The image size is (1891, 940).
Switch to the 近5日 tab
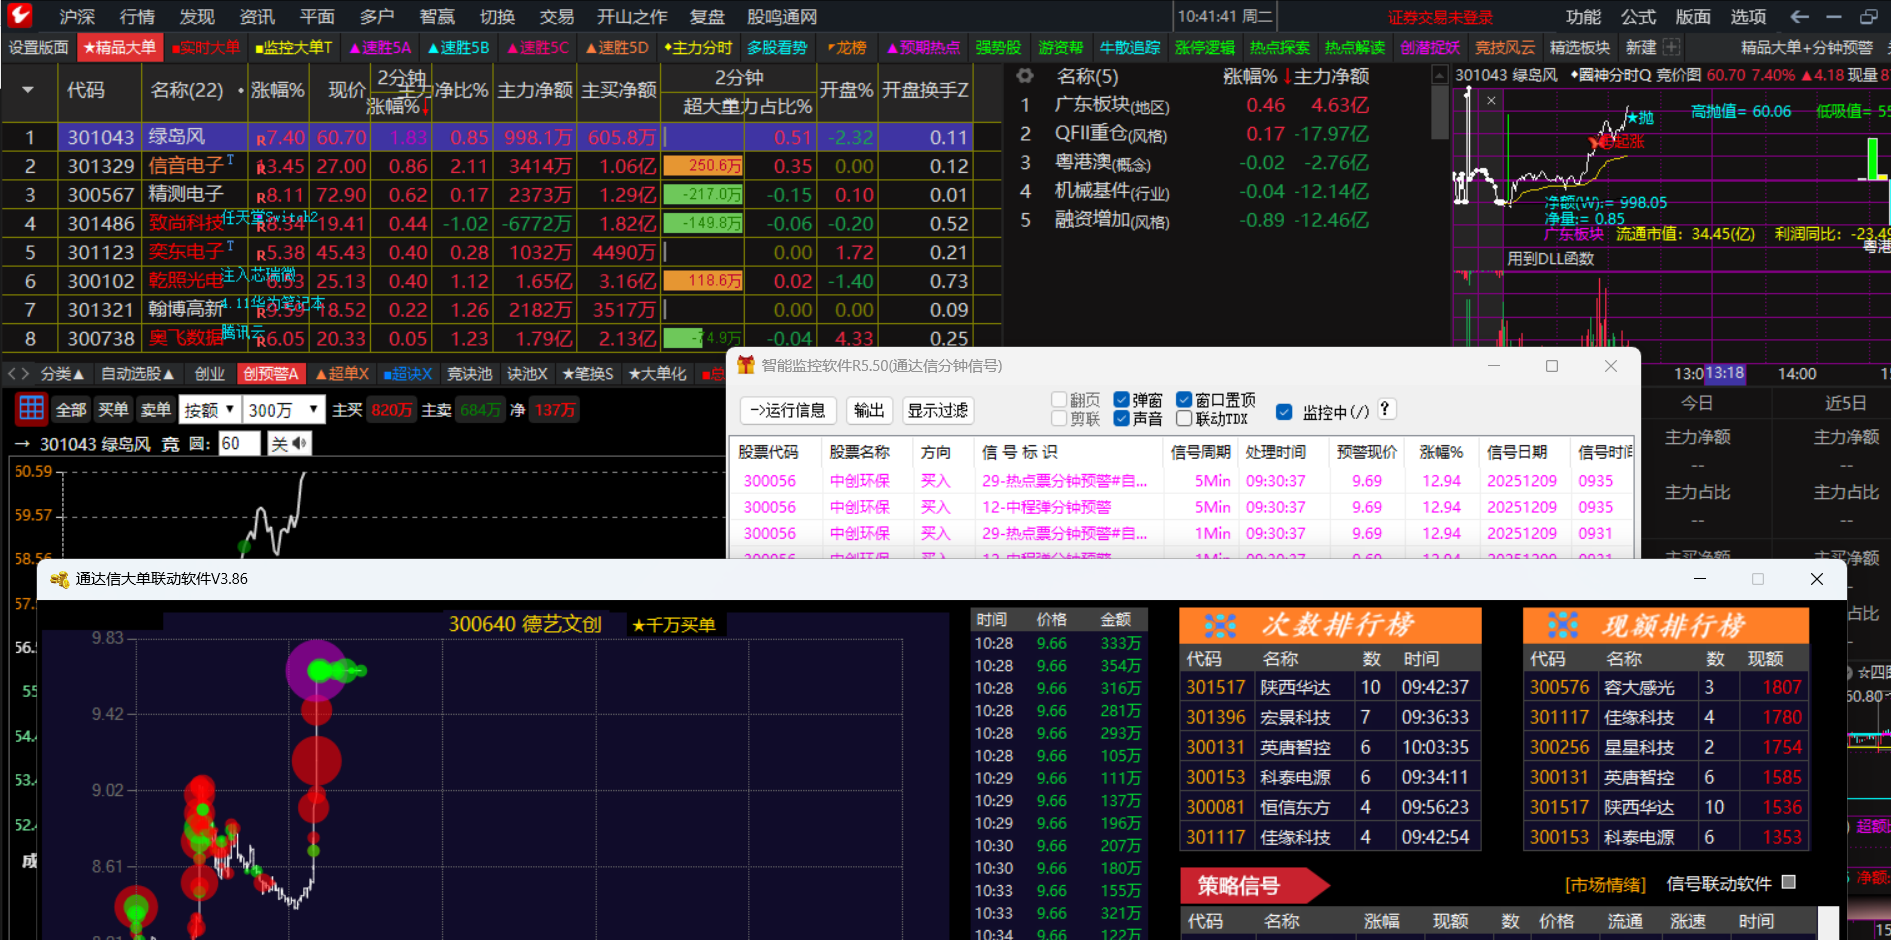(x=1845, y=402)
